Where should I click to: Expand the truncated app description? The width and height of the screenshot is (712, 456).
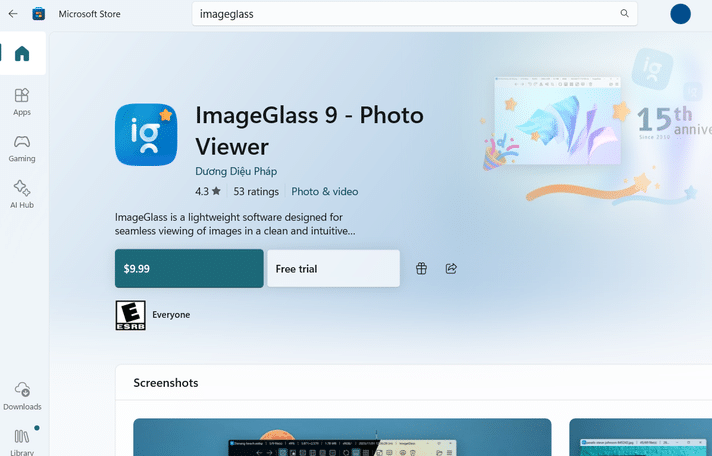pyautogui.click(x=235, y=224)
